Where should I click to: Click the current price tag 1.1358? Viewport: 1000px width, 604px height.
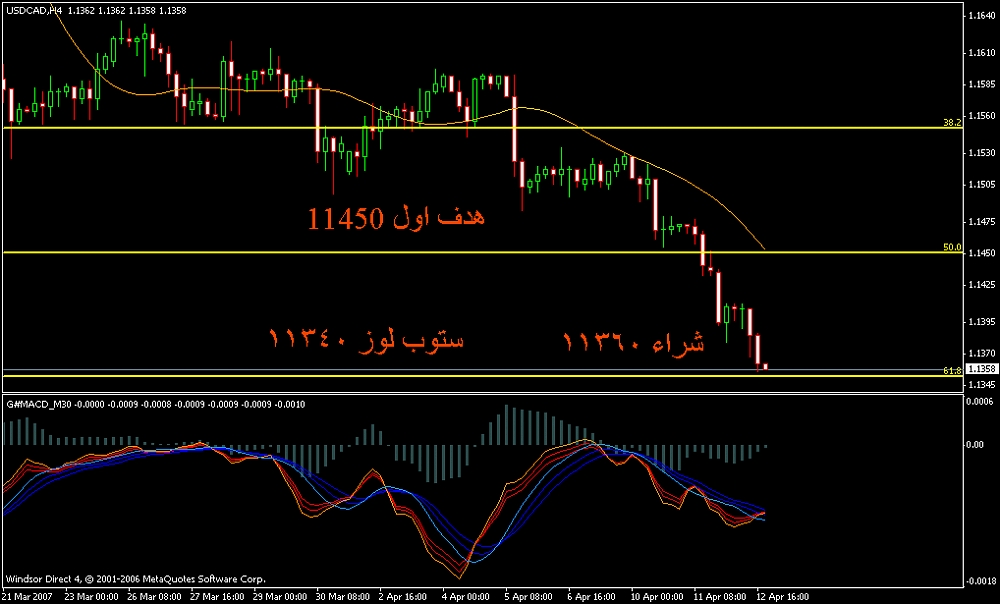click(981, 369)
